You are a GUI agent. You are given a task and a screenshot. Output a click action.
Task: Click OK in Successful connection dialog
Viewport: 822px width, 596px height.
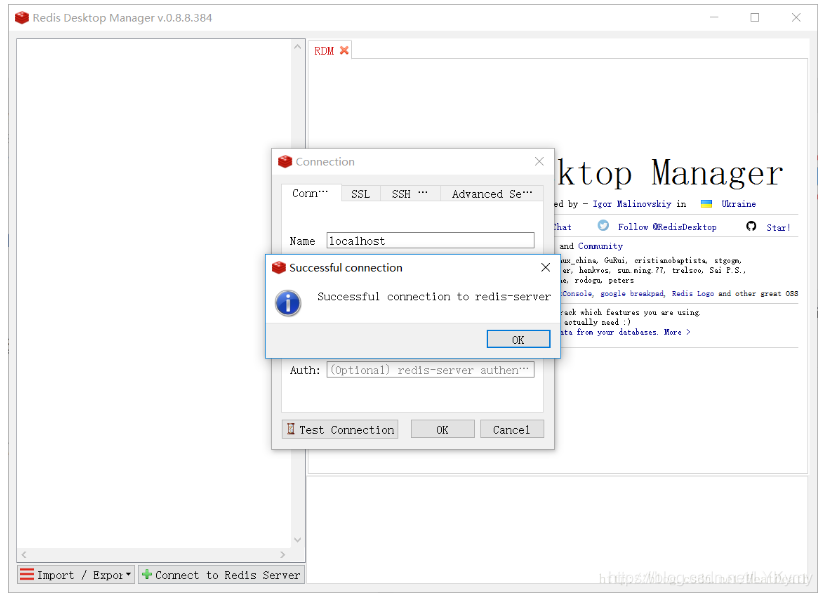point(518,339)
